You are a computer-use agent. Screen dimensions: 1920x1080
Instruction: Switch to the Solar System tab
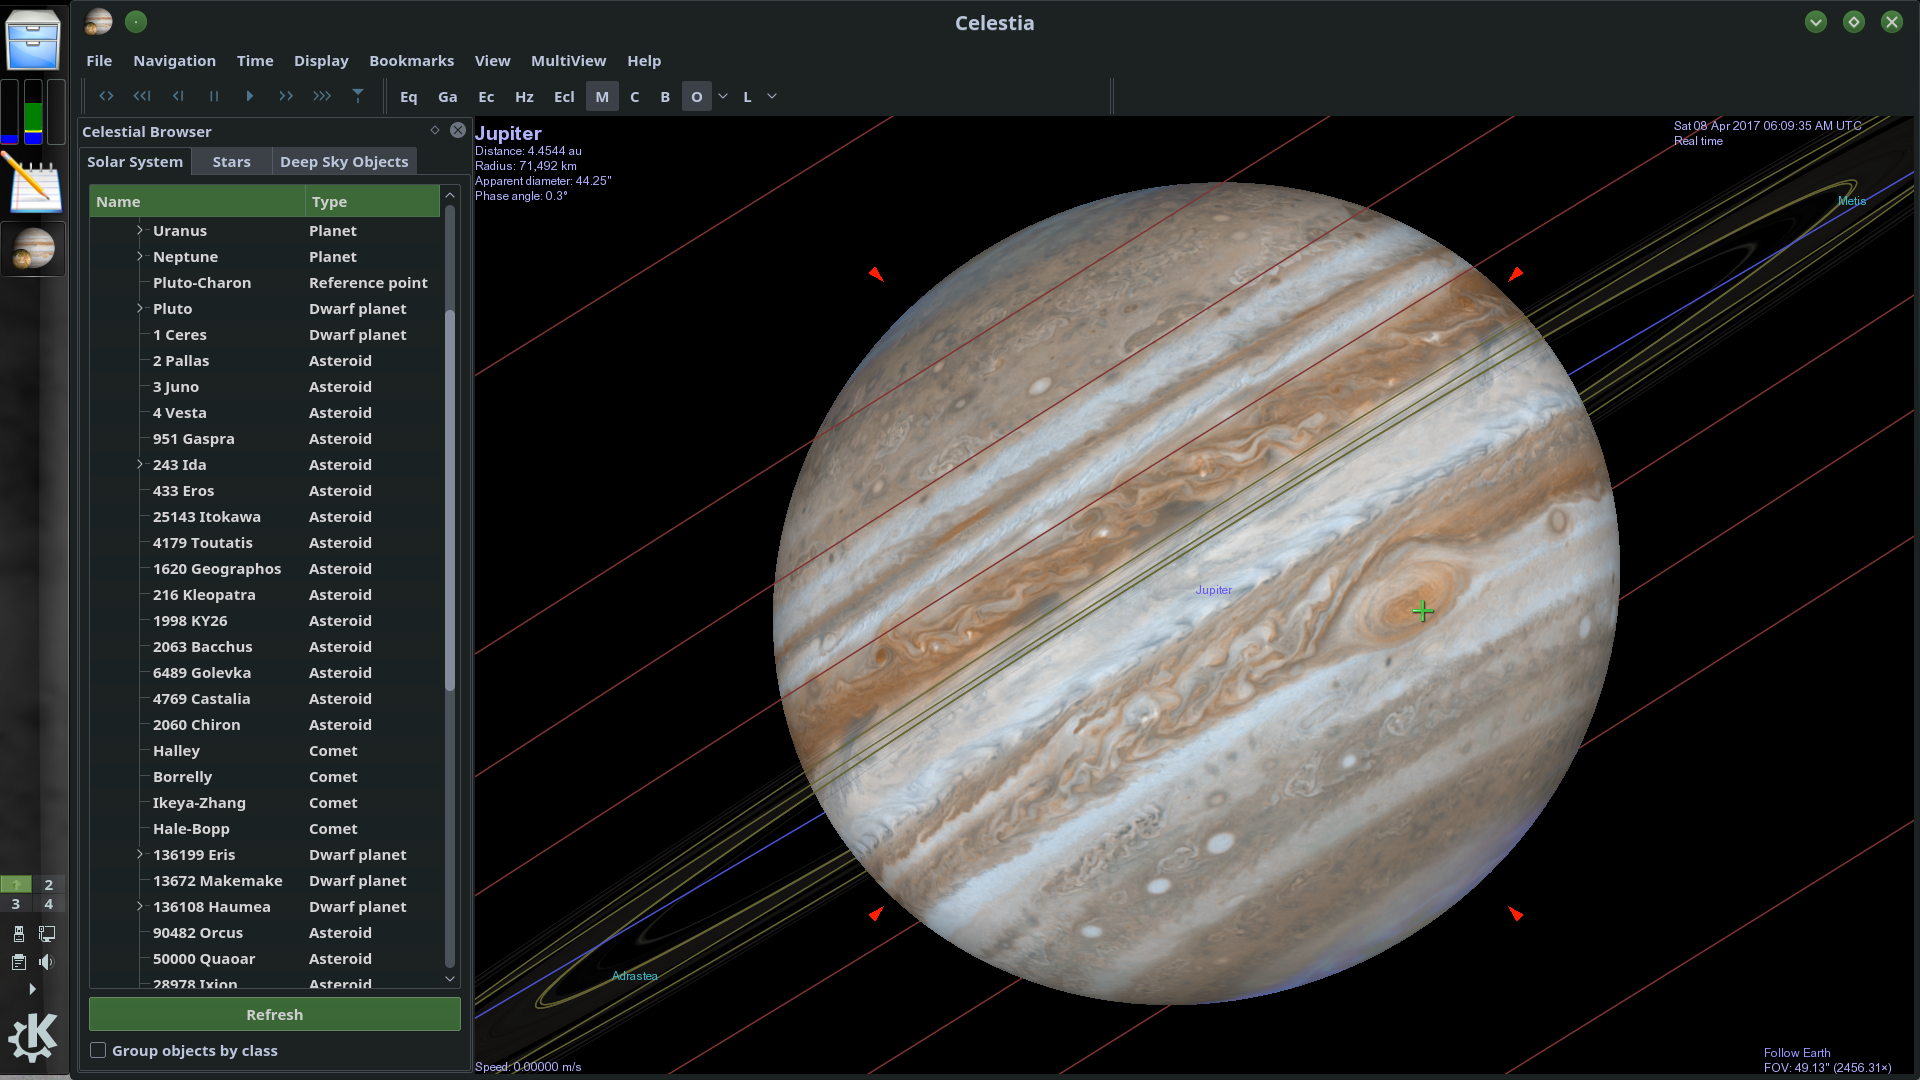point(135,162)
